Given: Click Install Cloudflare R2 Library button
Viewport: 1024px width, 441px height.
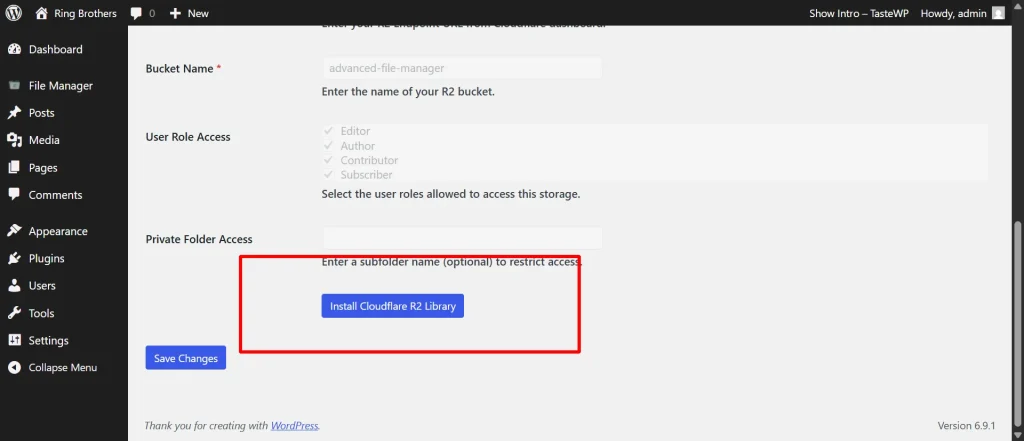Looking at the screenshot, I should coord(392,306).
